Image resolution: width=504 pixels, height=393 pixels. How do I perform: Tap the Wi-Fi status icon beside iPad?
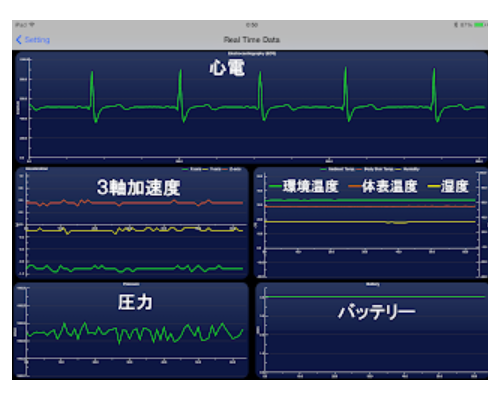click(x=32, y=25)
